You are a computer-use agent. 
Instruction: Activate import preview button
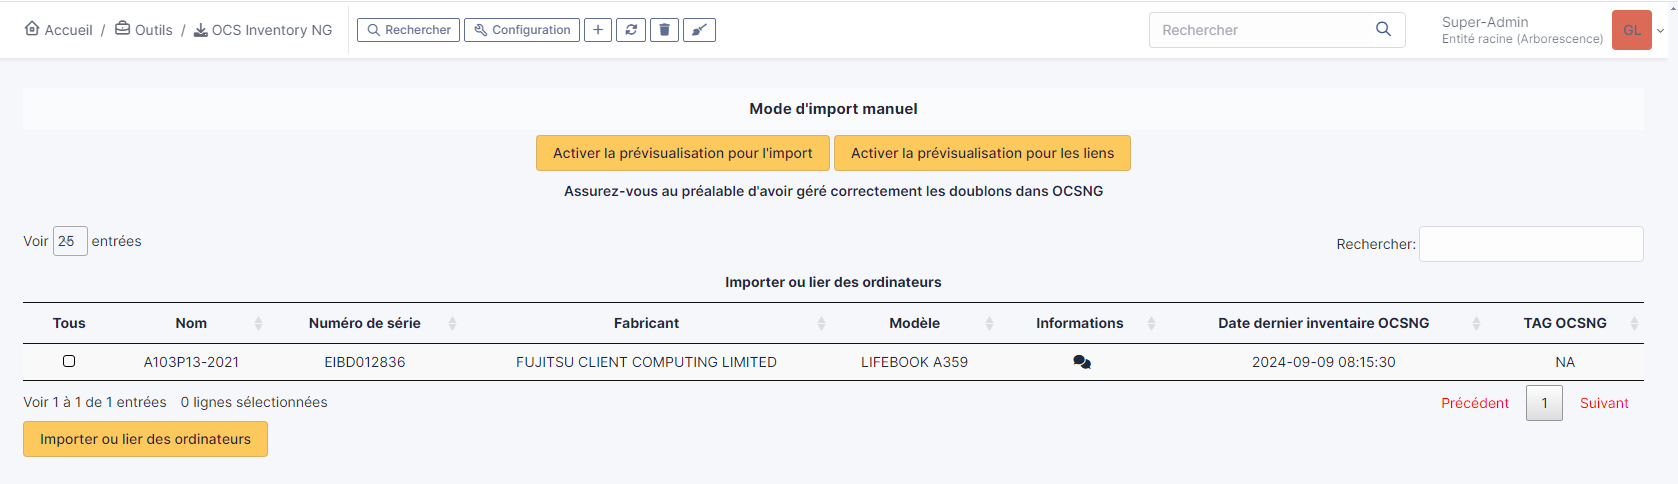[683, 153]
